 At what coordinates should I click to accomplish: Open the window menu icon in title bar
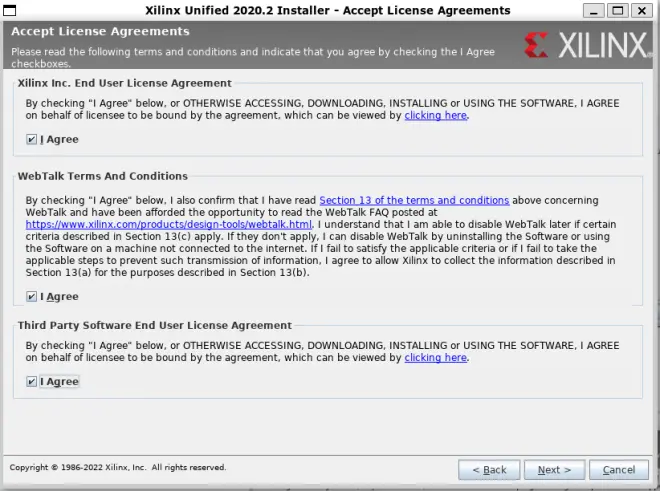pyautogui.click(x=9, y=10)
